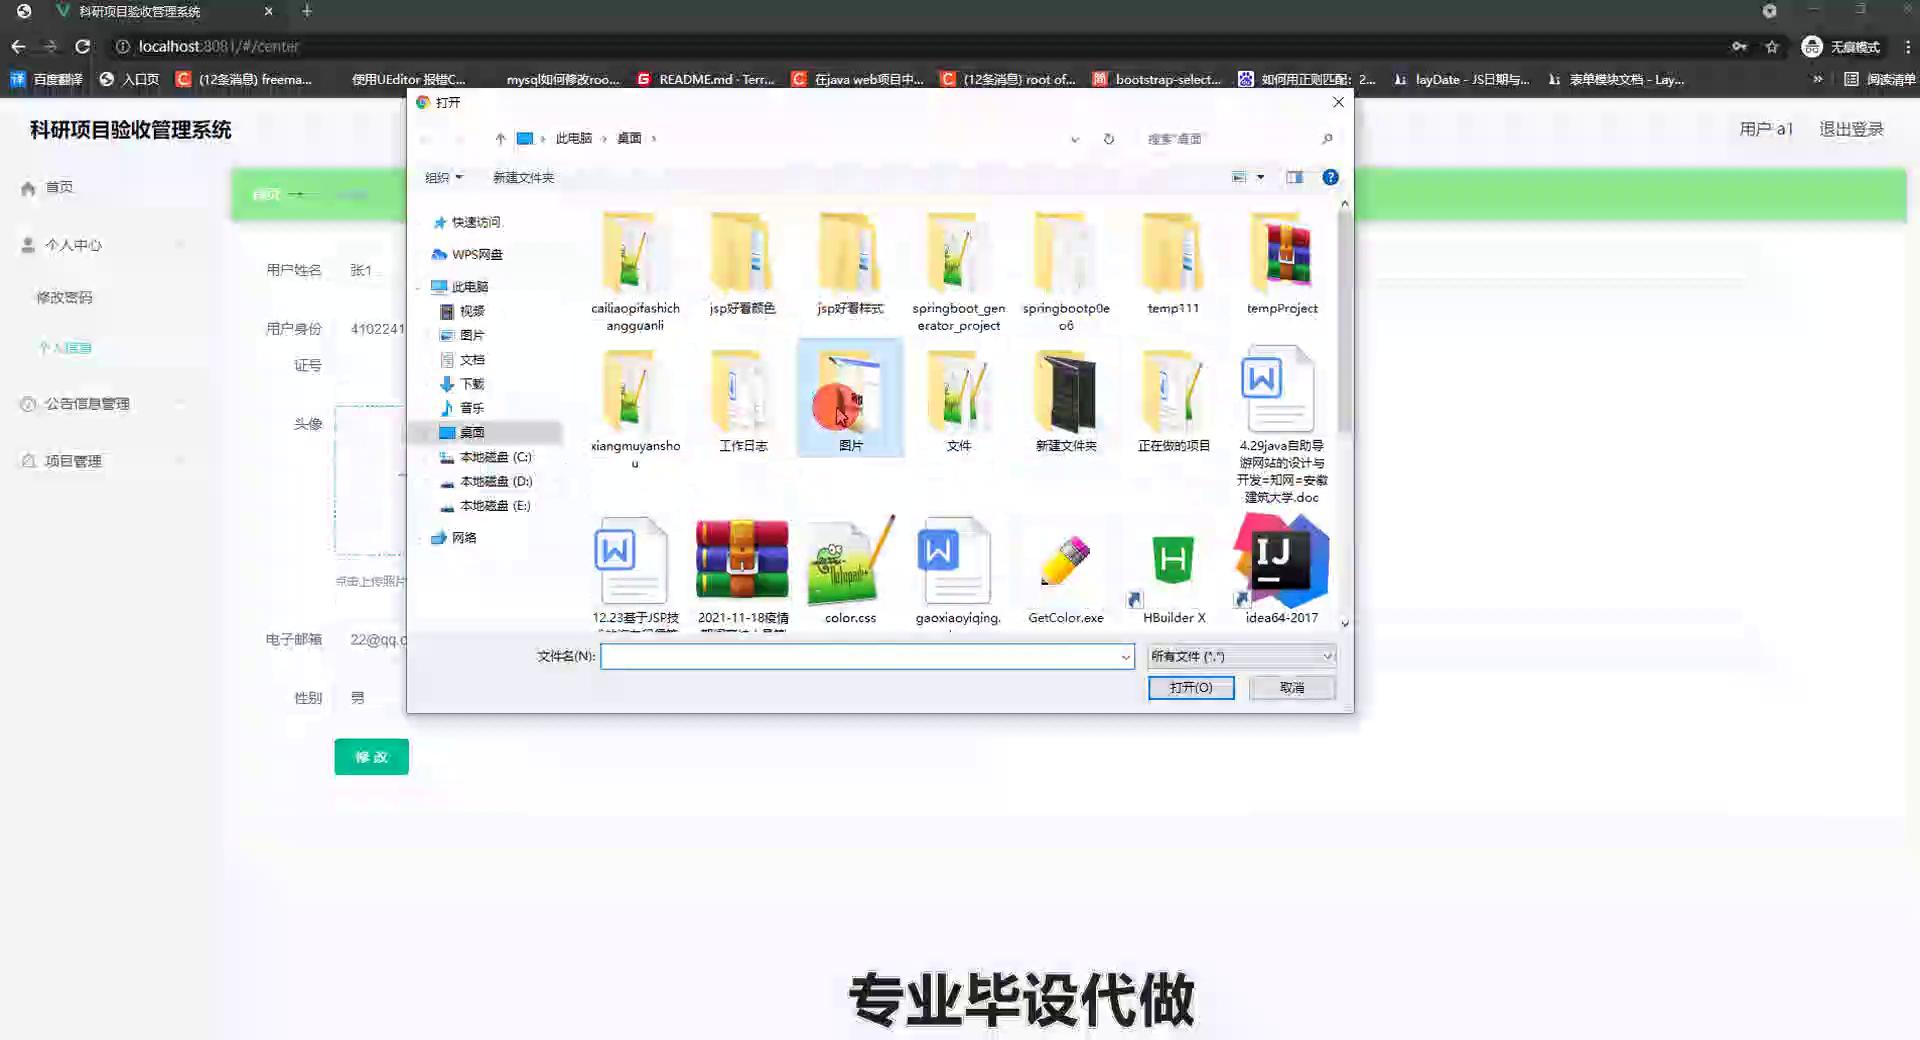The width and height of the screenshot is (1920, 1040).
Task: Click the 退出登录 logout link
Action: pos(1850,129)
